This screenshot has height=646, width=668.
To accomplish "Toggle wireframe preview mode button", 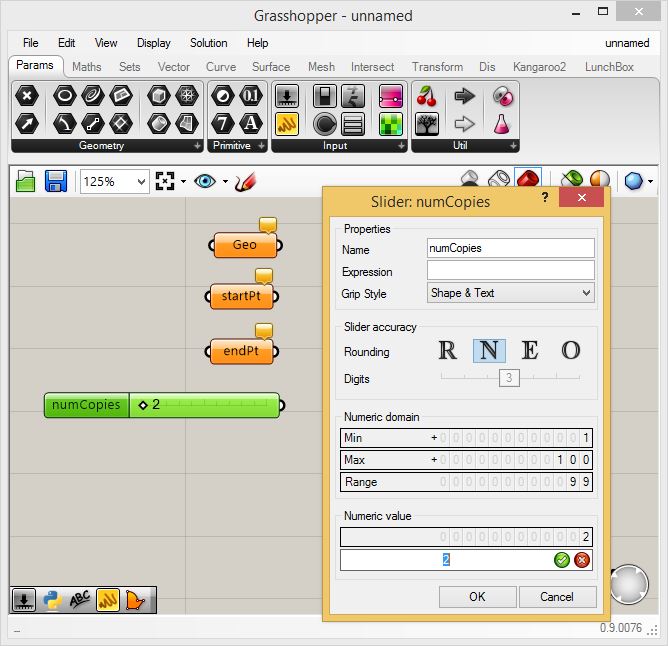I will 498,178.
